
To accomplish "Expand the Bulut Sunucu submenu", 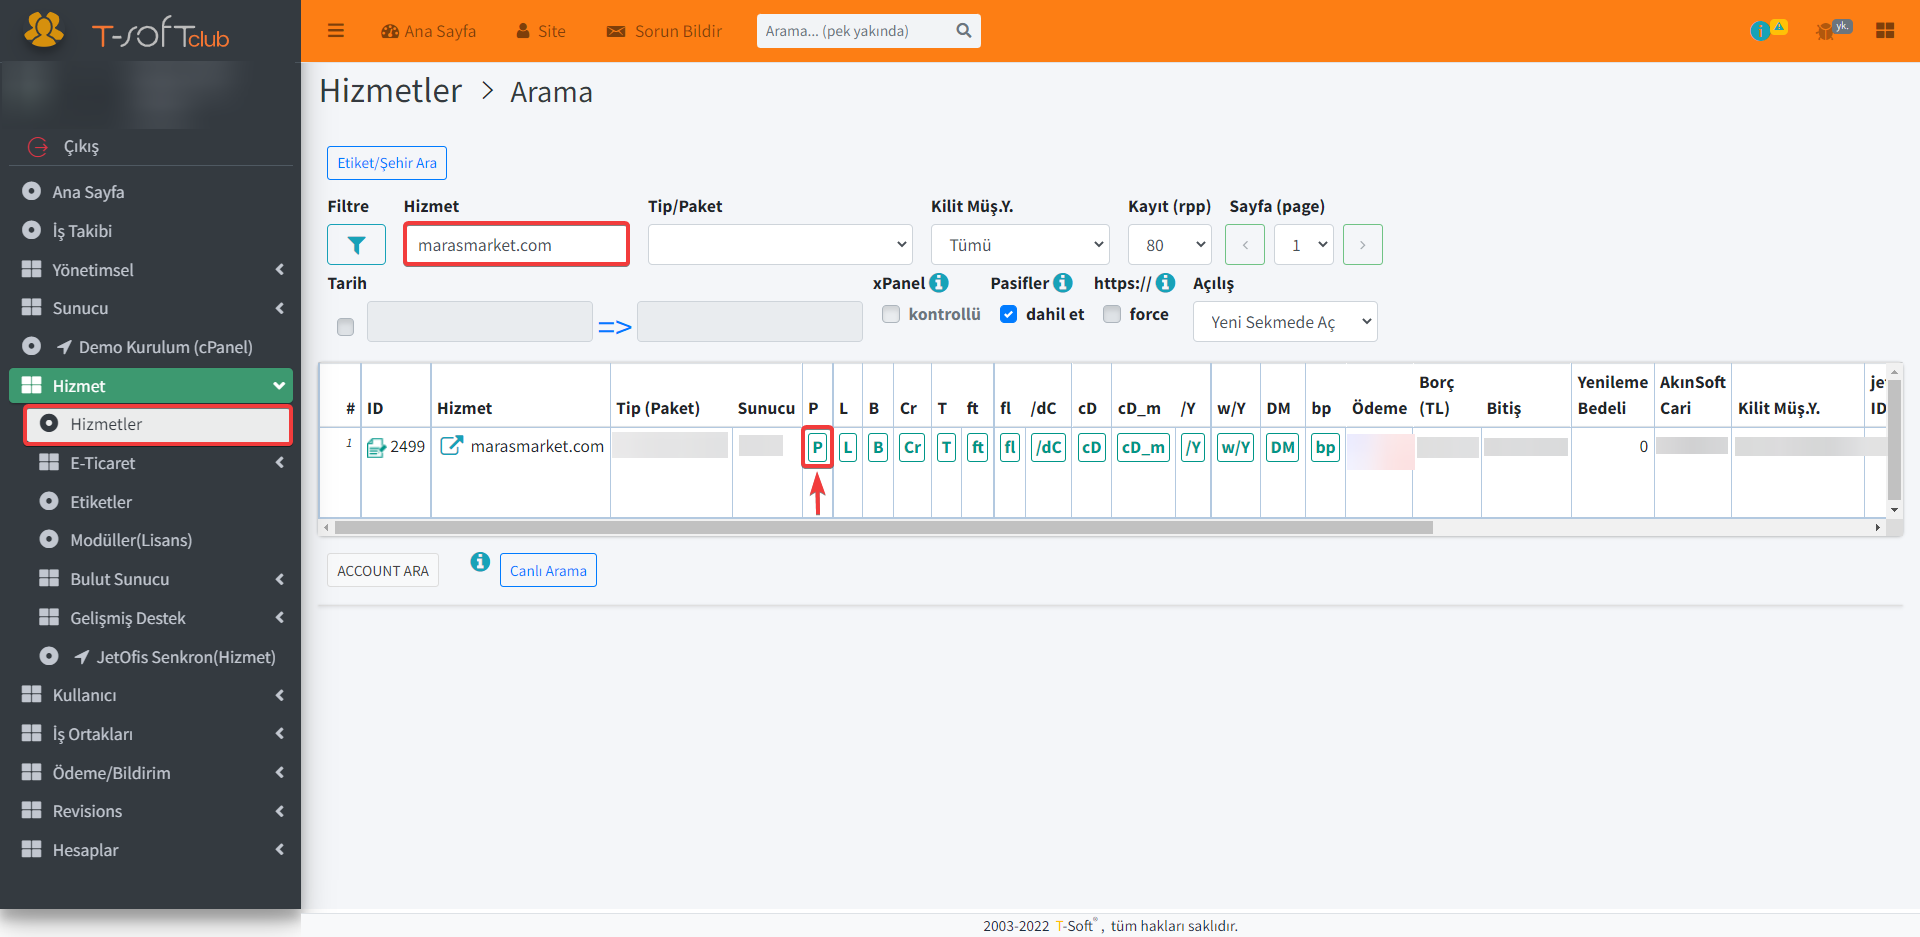I will (160, 579).
